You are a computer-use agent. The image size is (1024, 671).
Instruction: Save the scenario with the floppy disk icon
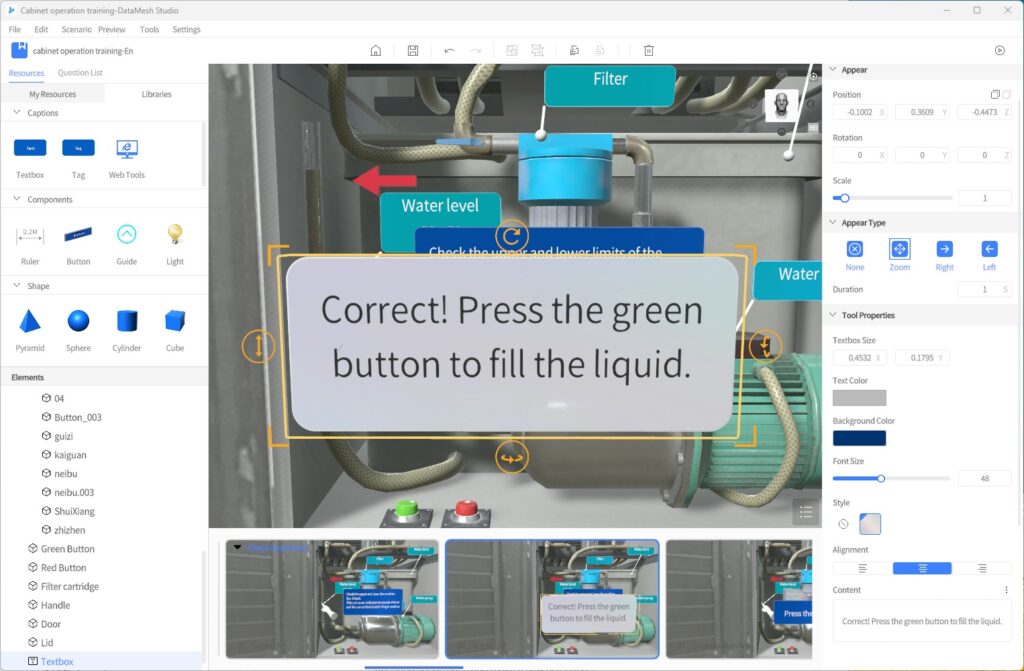point(413,50)
